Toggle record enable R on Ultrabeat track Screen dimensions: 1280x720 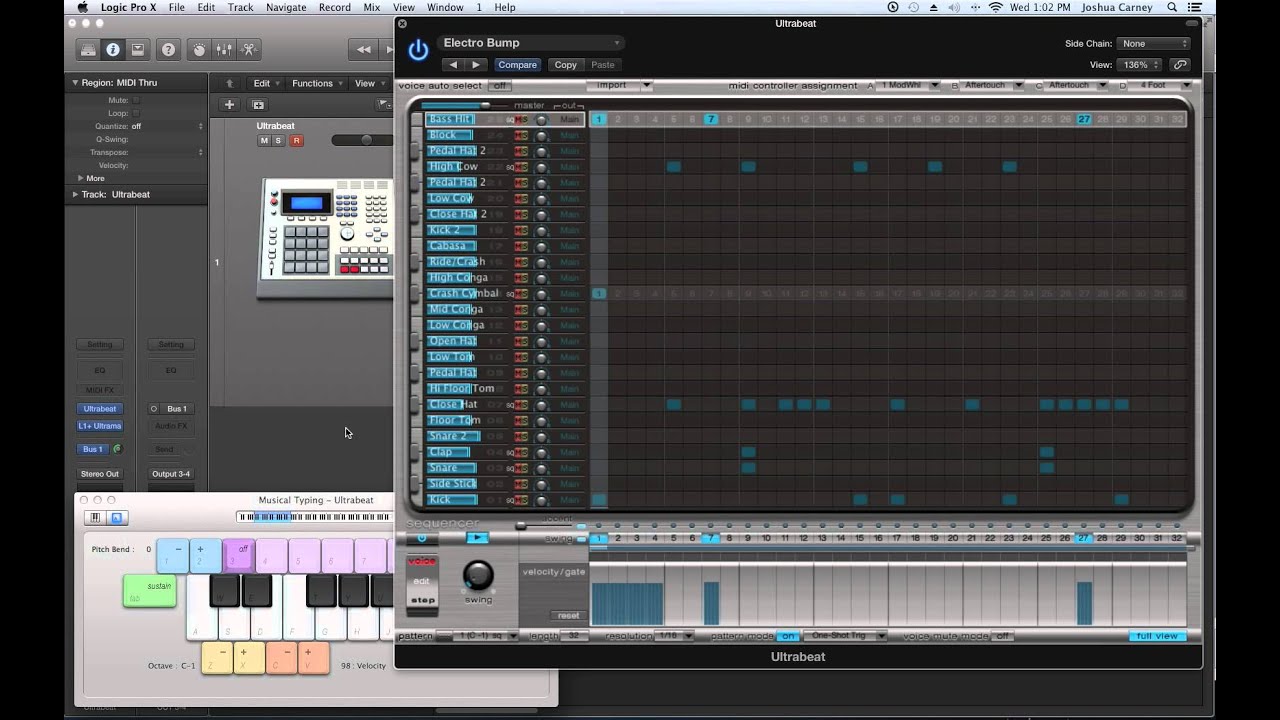[x=296, y=141]
